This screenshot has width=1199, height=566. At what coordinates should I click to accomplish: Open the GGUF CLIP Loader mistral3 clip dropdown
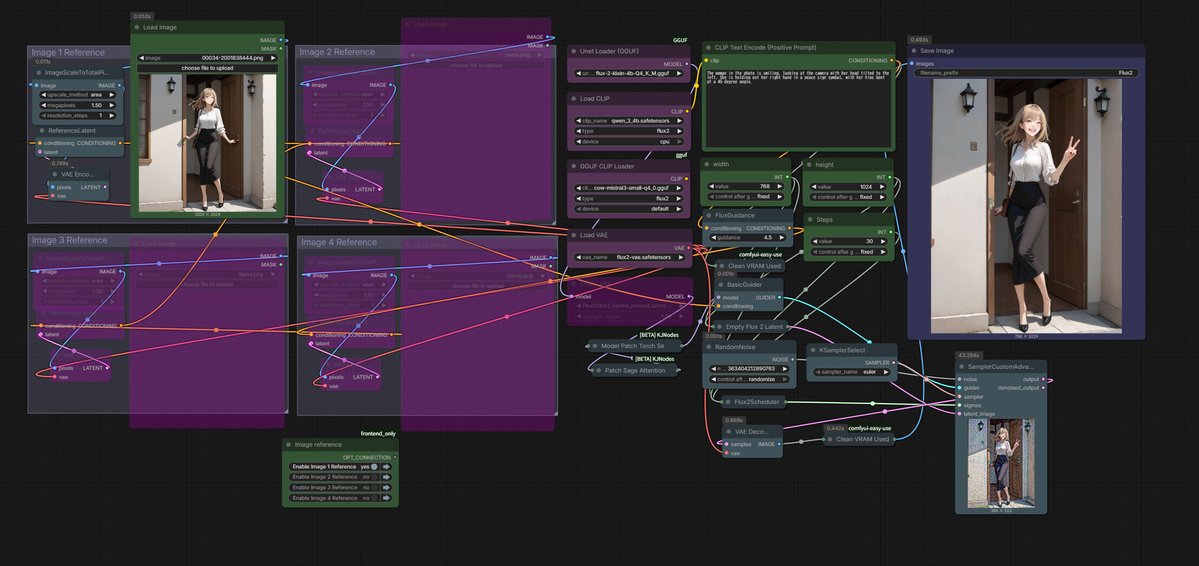[631, 188]
